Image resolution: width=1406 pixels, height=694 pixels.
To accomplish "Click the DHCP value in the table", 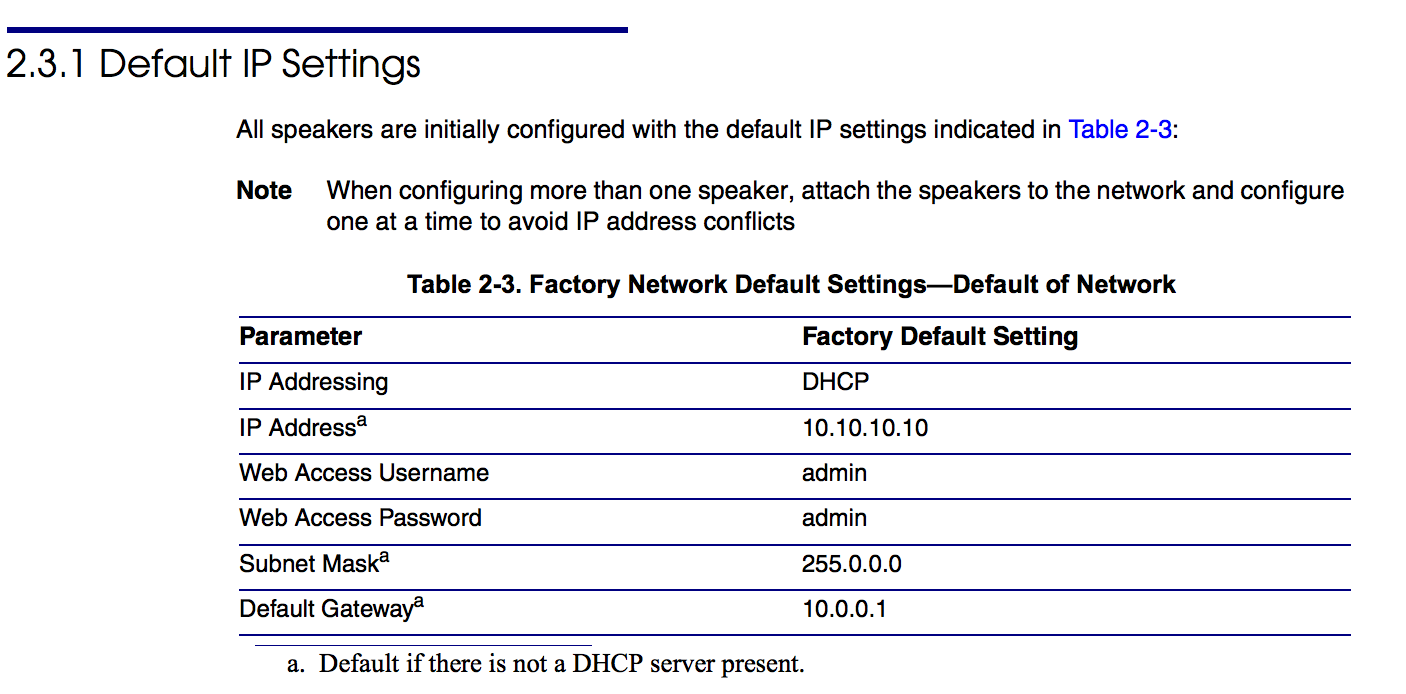I will (837, 382).
